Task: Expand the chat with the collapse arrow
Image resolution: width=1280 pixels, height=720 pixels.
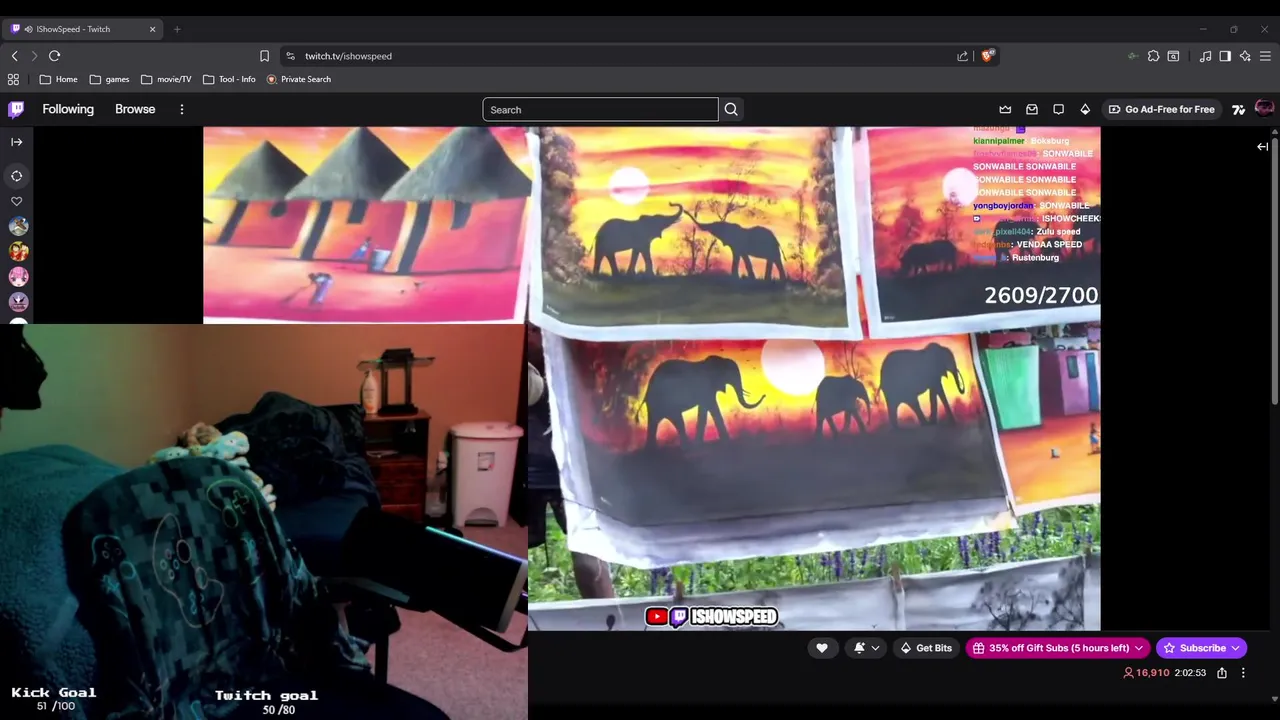Action: tap(1262, 147)
